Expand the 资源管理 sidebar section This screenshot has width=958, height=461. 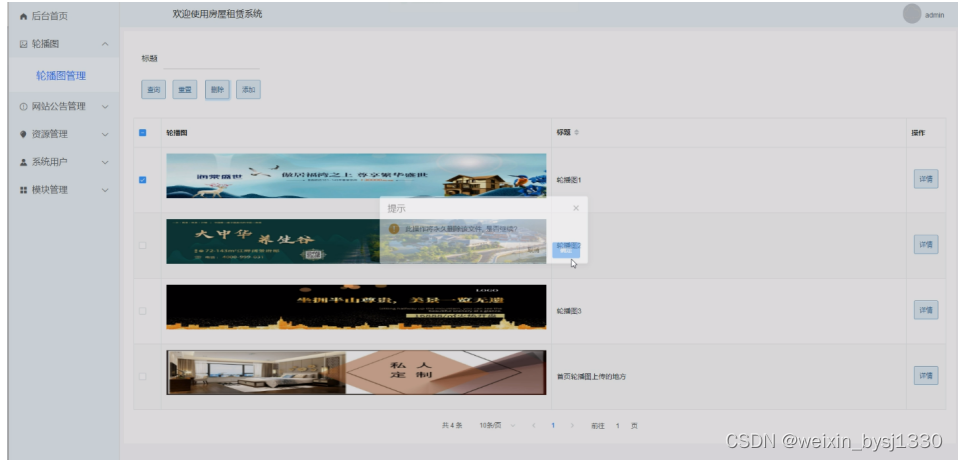pyautogui.click(x=64, y=134)
